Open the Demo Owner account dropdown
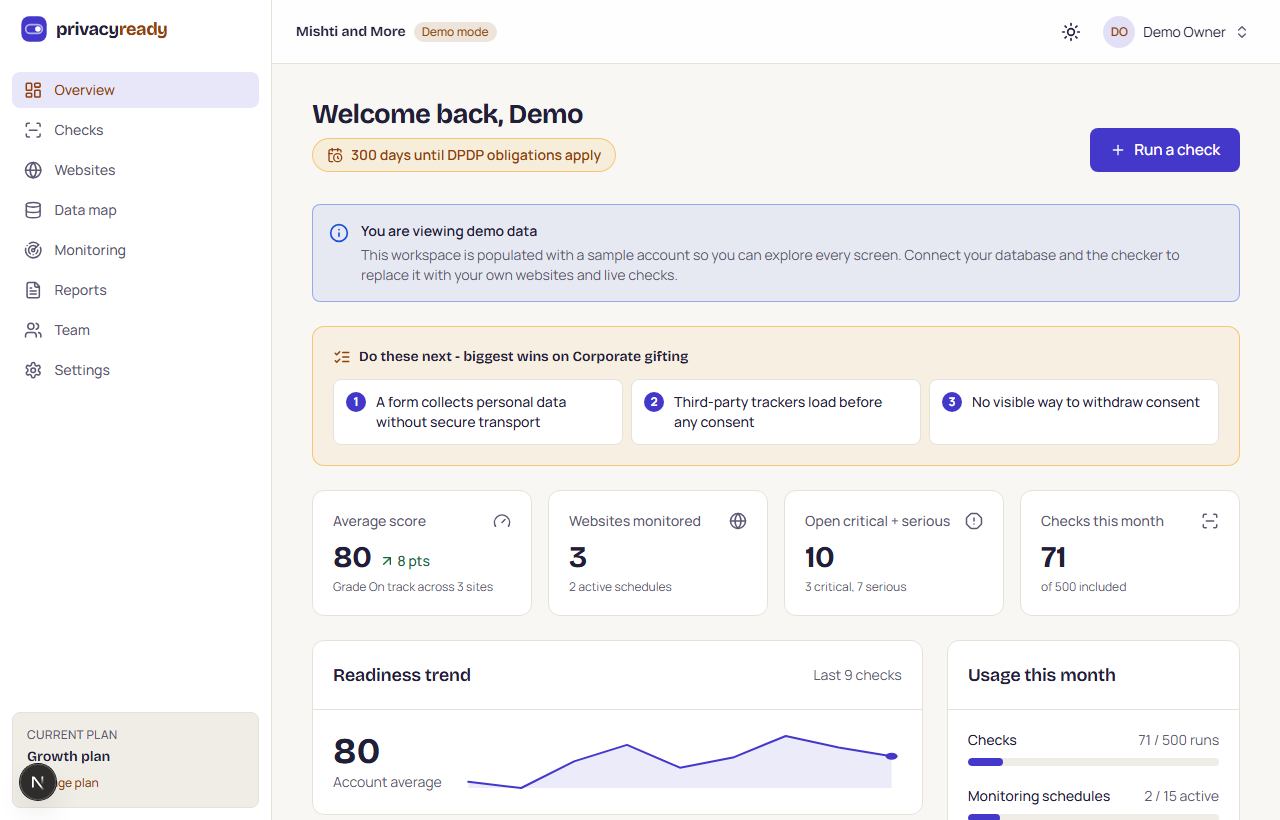This screenshot has height=820, width=1280. pos(1176,32)
